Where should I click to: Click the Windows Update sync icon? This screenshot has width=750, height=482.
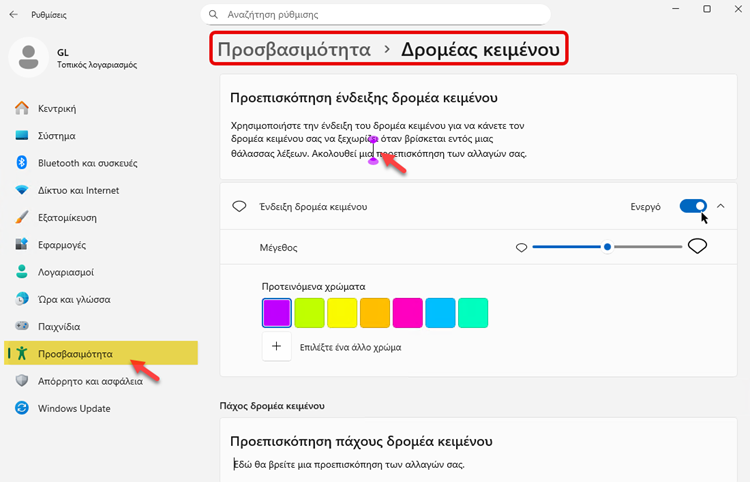(x=22, y=408)
